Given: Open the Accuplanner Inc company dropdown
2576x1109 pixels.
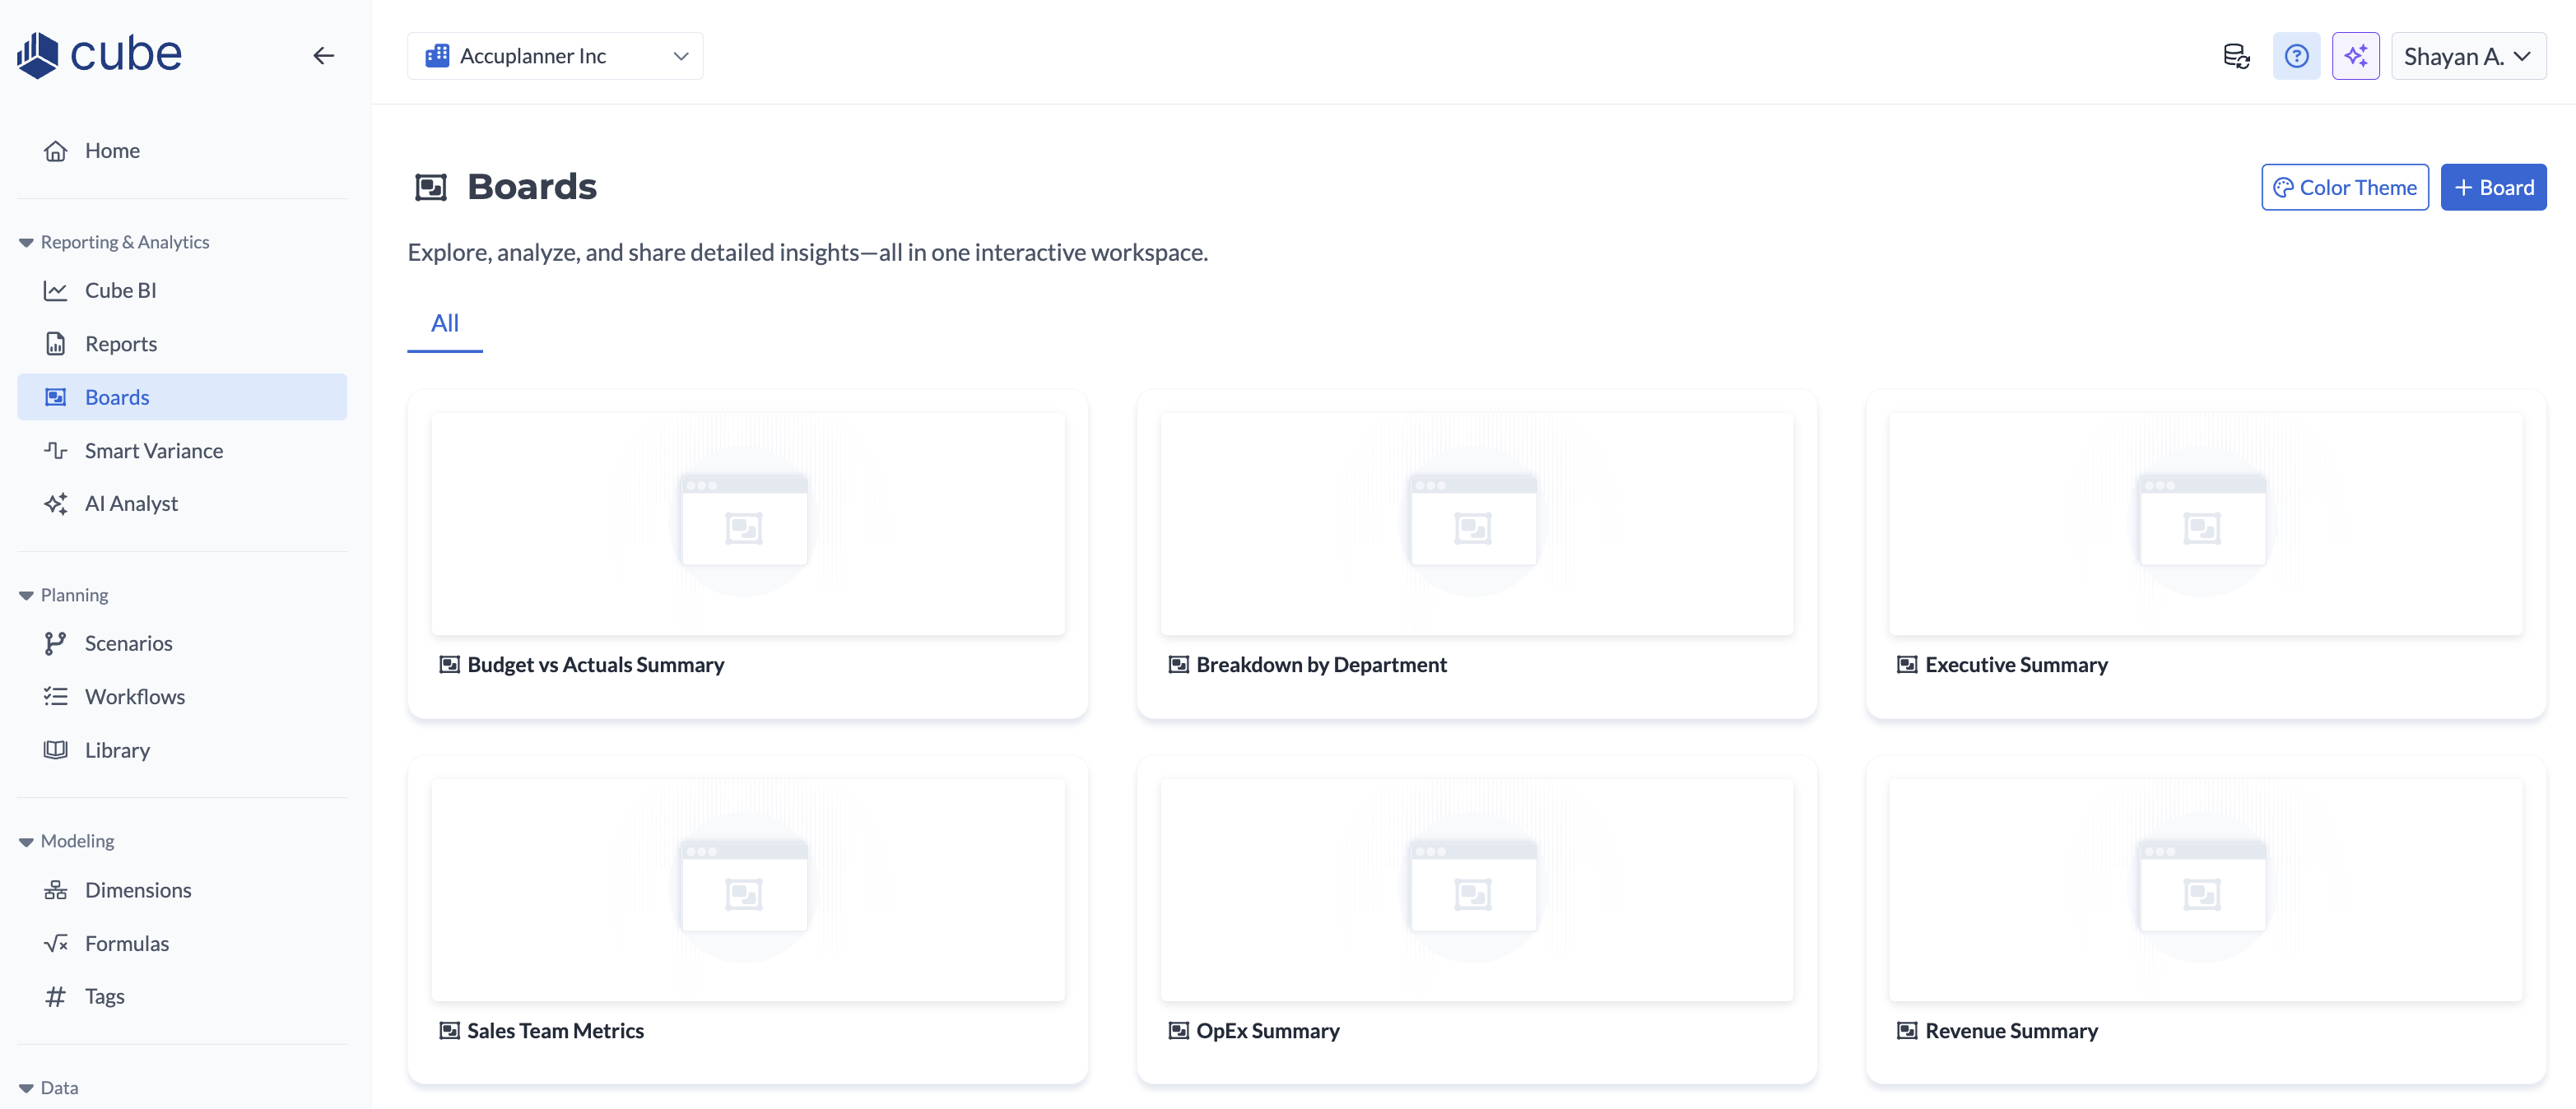Looking at the screenshot, I should coord(555,56).
